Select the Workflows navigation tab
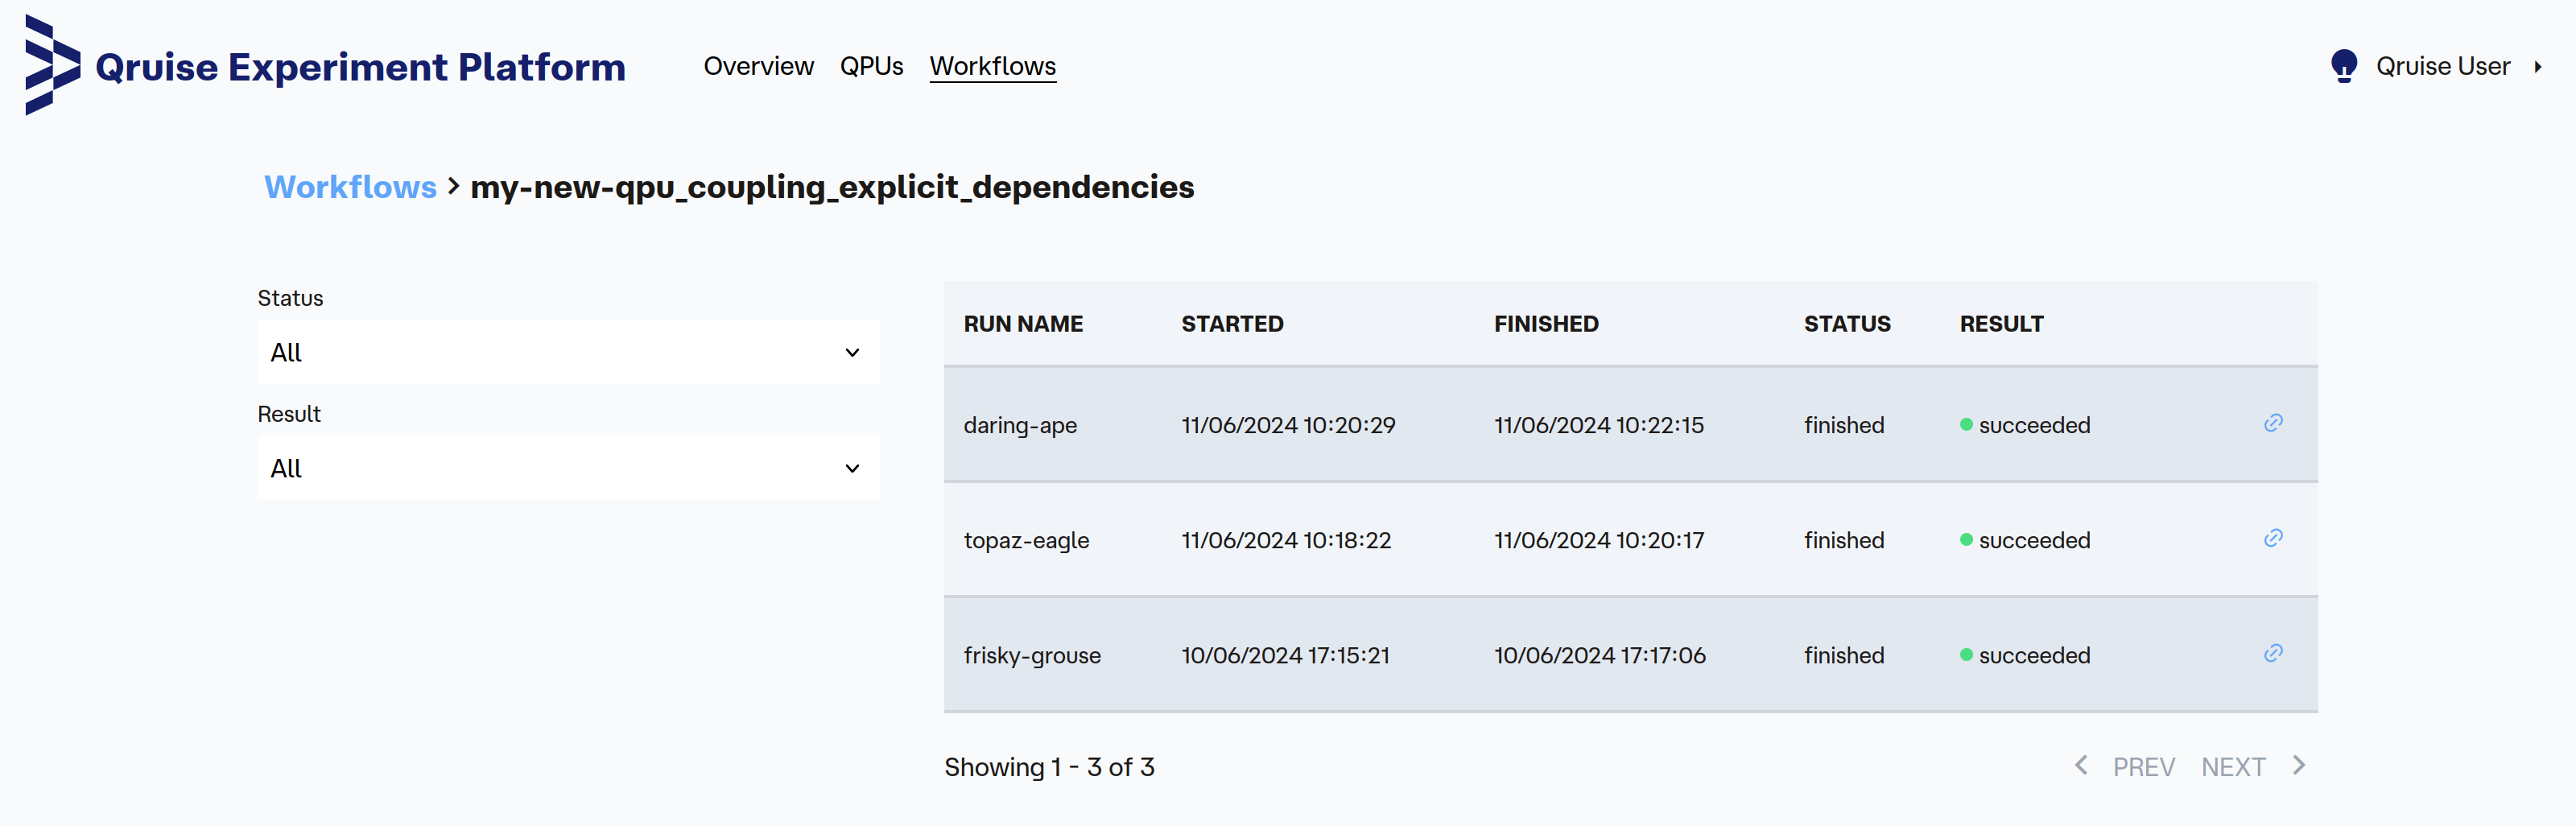The width and height of the screenshot is (2576, 826). (992, 66)
